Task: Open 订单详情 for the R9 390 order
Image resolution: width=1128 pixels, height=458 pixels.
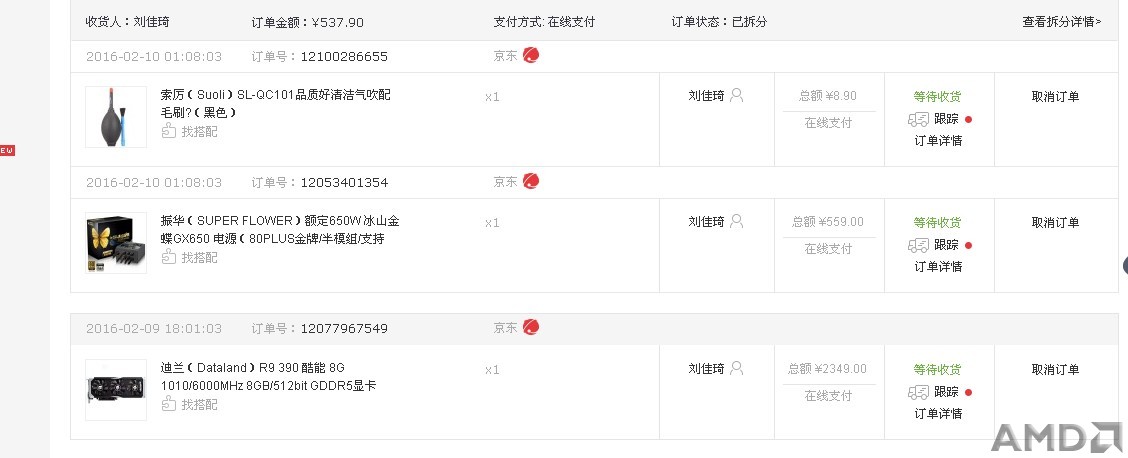Action: point(938,413)
